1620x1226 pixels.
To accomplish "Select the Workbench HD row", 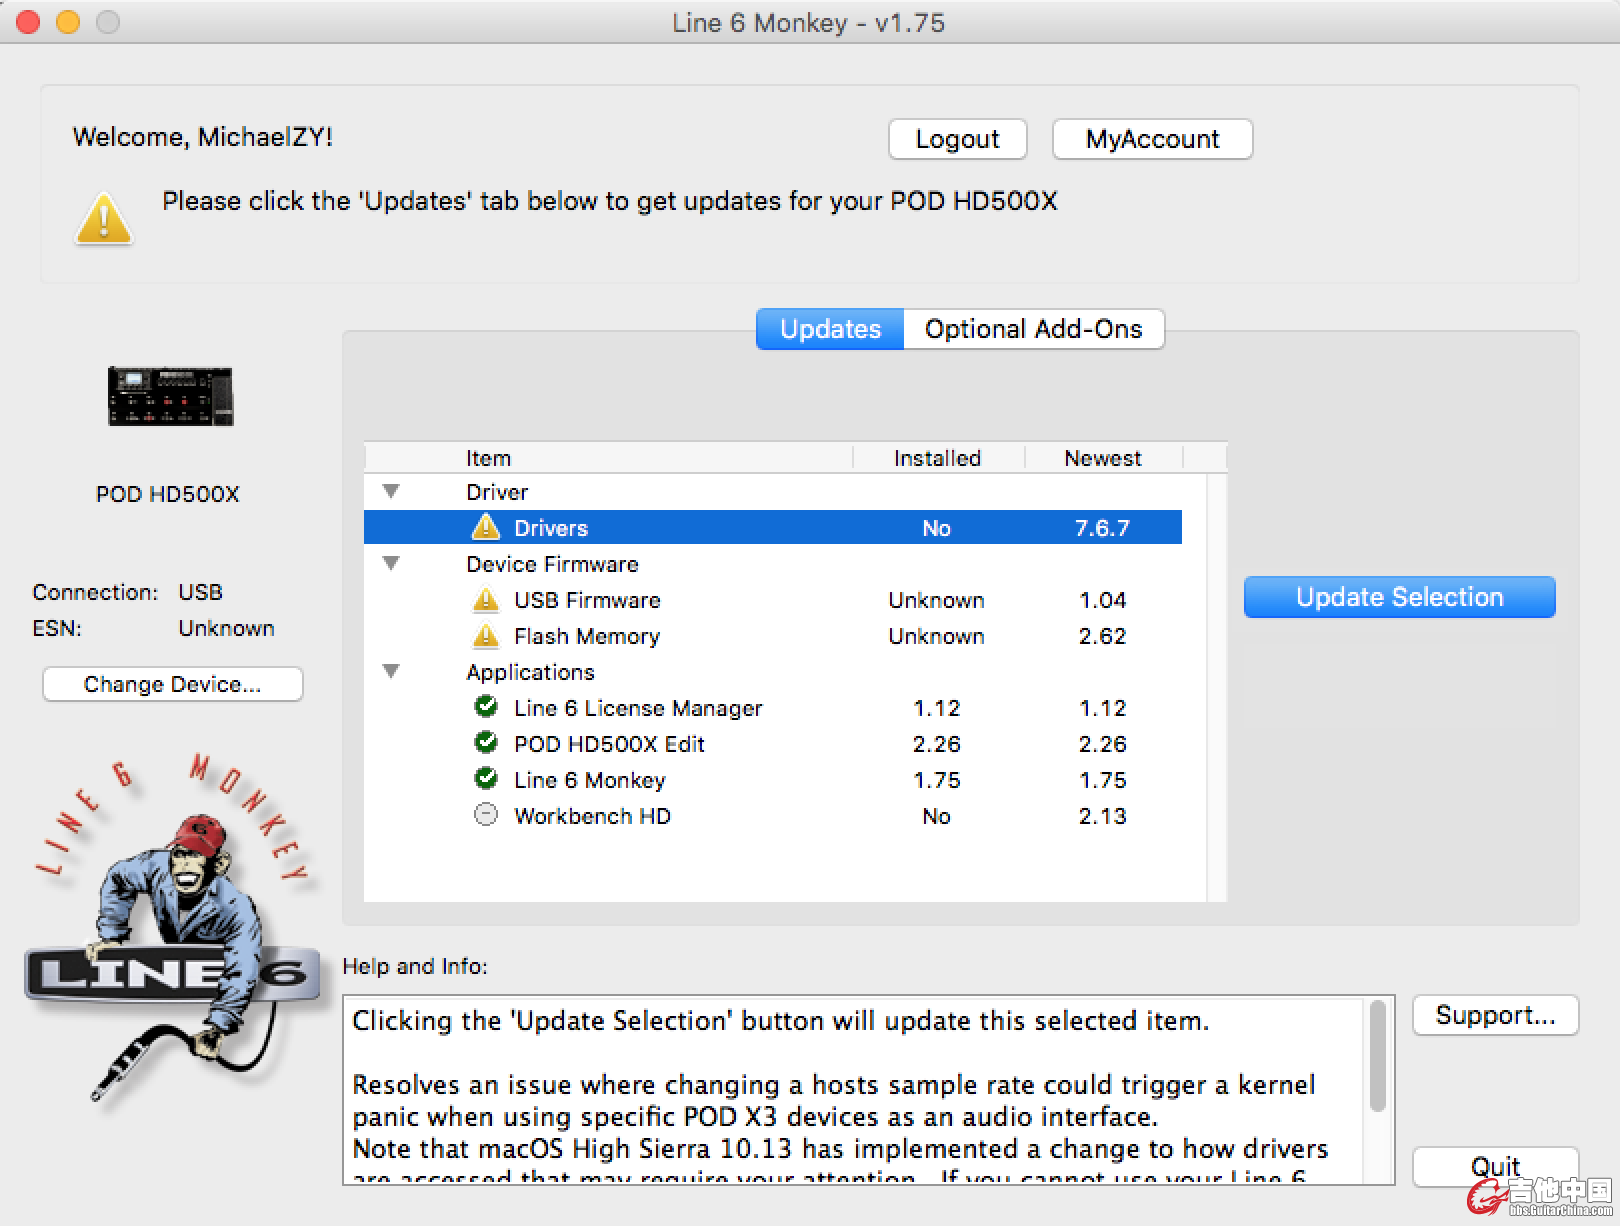I will pos(773,816).
